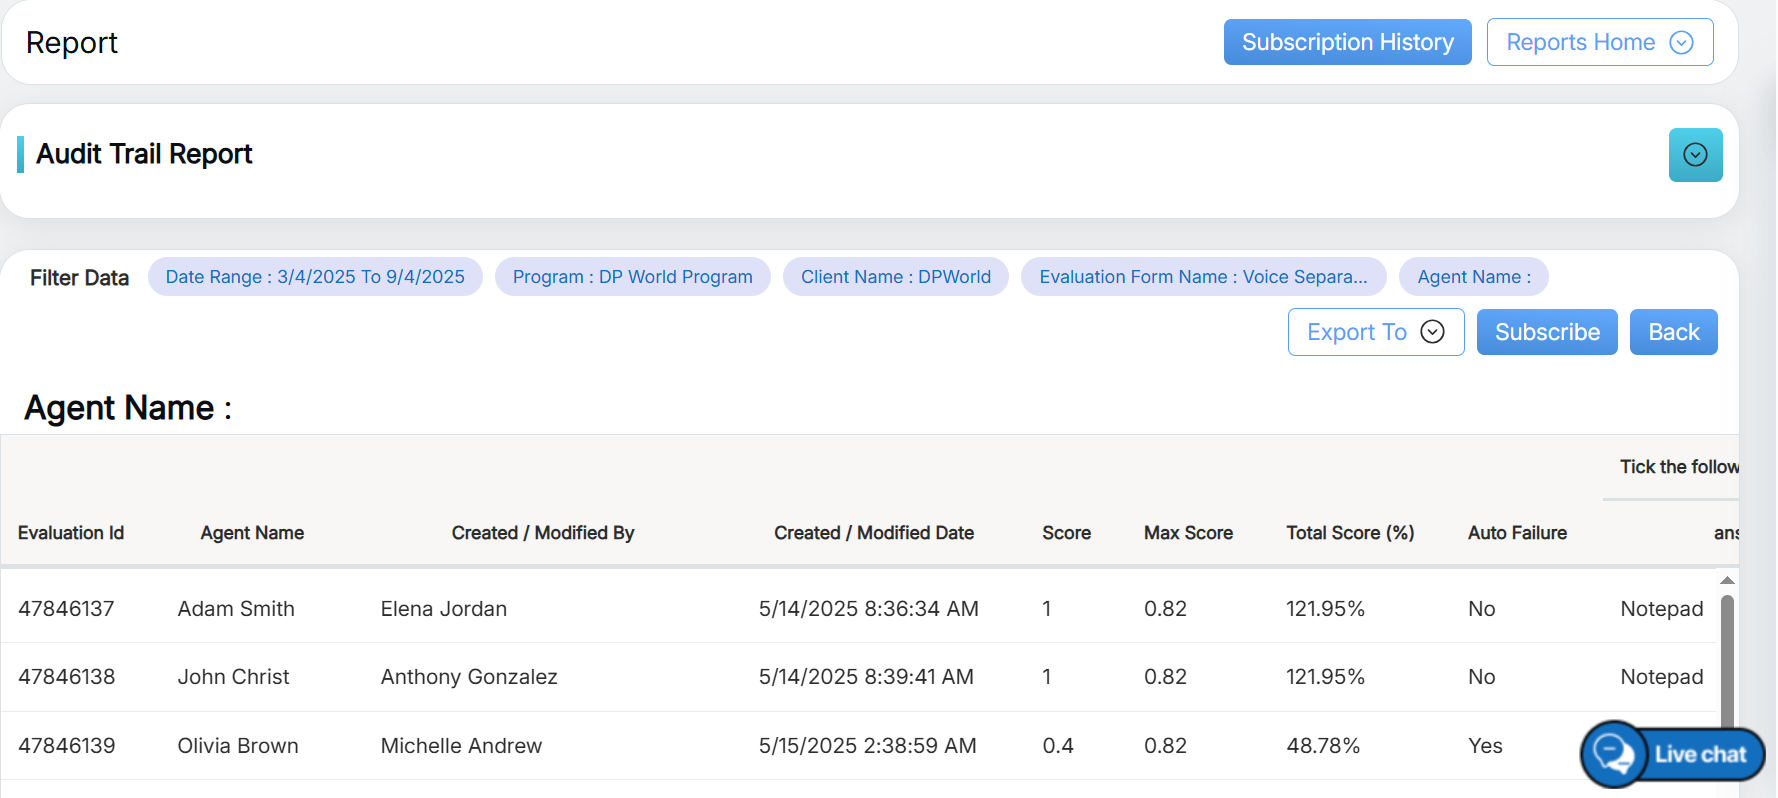The image size is (1778, 798).
Task: Sort by Evaluation Id column header
Action: click(x=71, y=533)
